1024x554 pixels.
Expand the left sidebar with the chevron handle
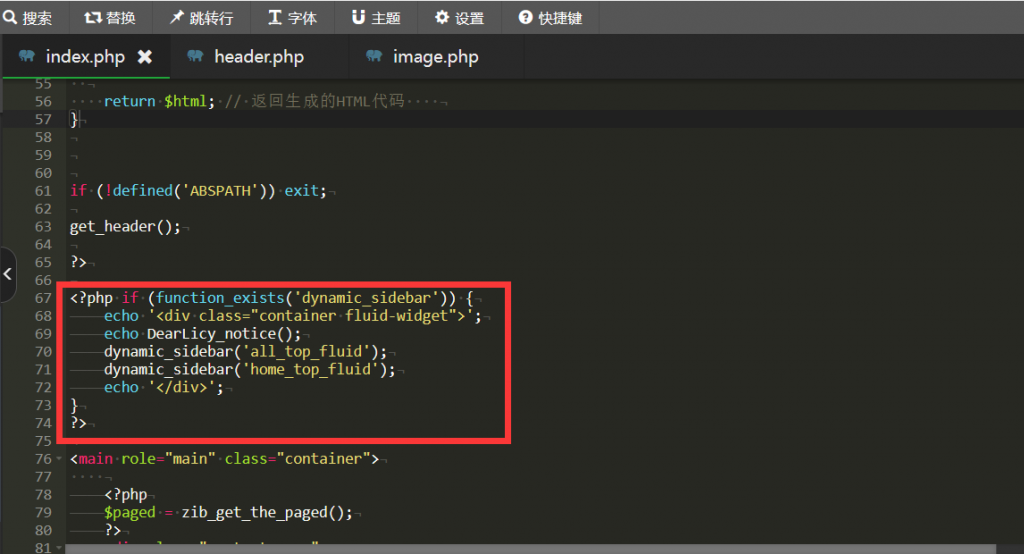tap(8, 272)
